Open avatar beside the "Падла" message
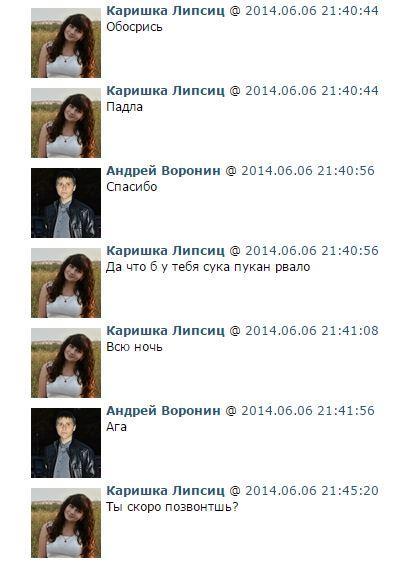Viewport: 404px width, 564px height. (66, 123)
